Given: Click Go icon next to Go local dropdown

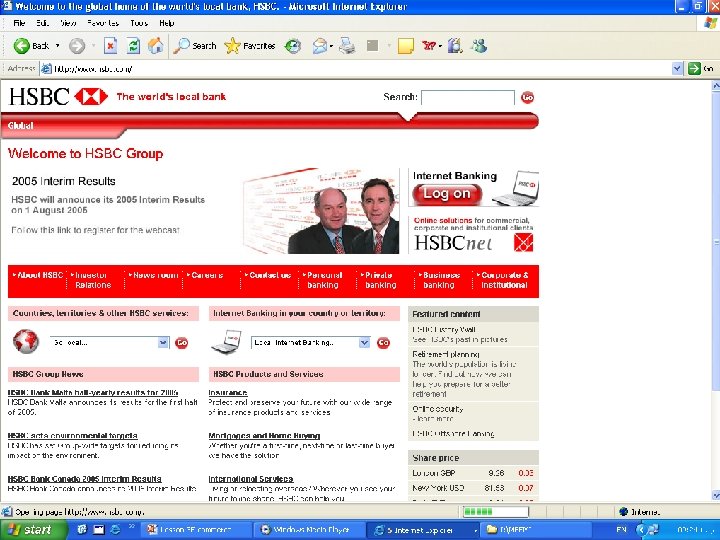Looking at the screenshot, I should coord(182,343).
